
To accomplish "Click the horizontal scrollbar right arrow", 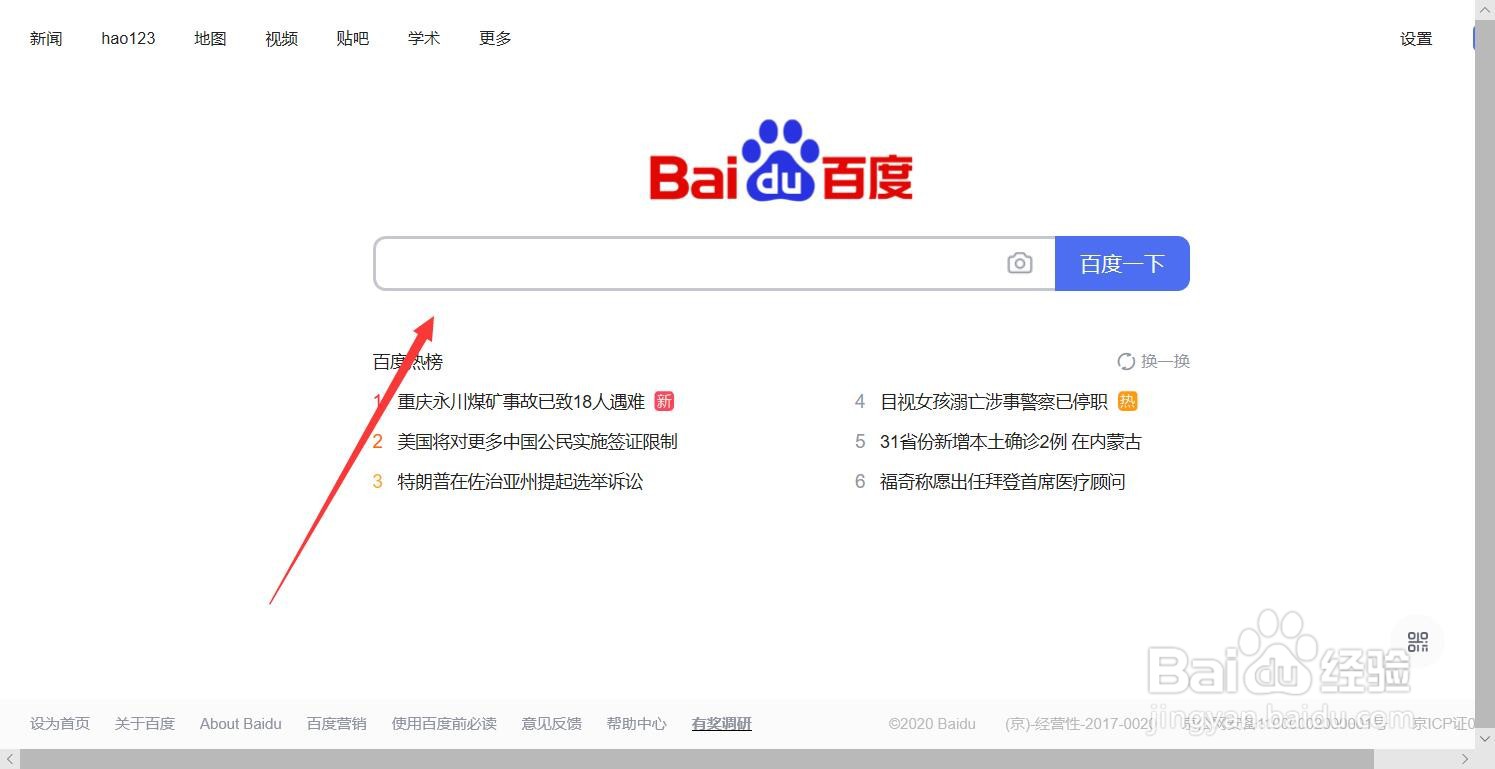I will pyautogui.click(x=1465, y=760).
